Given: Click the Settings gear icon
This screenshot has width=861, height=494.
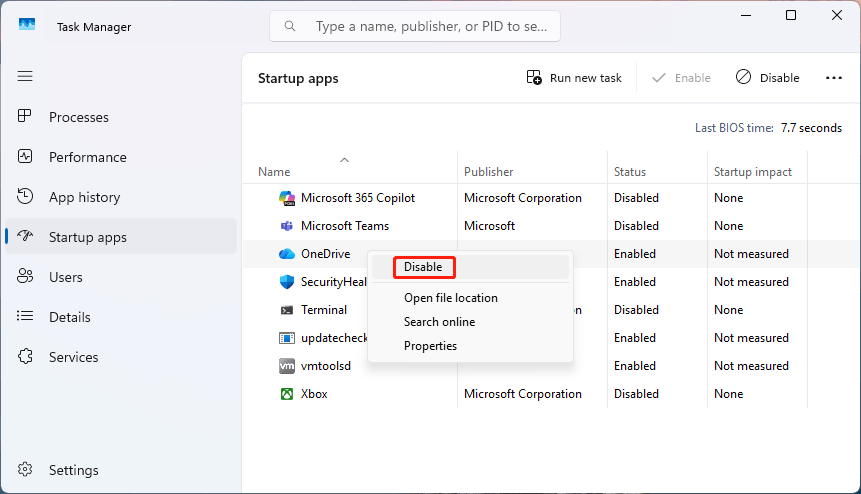Looking at the screenshot, I should (x=25, y=469).
